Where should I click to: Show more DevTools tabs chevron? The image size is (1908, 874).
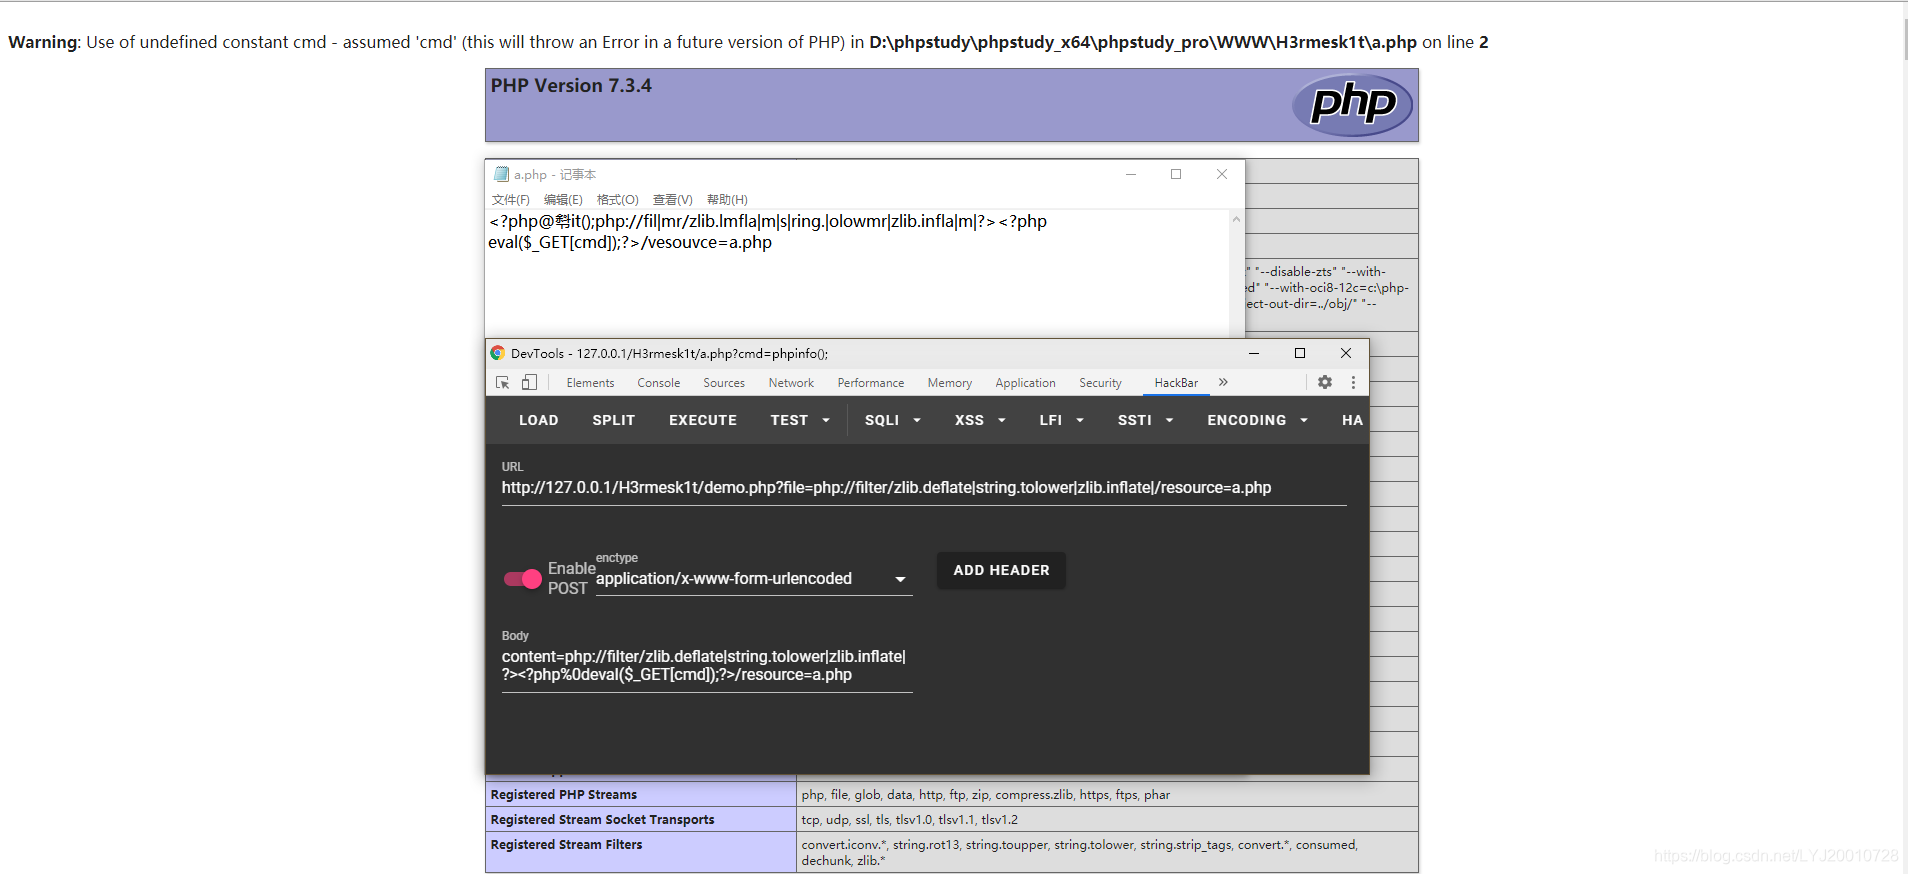[1223, 382]
